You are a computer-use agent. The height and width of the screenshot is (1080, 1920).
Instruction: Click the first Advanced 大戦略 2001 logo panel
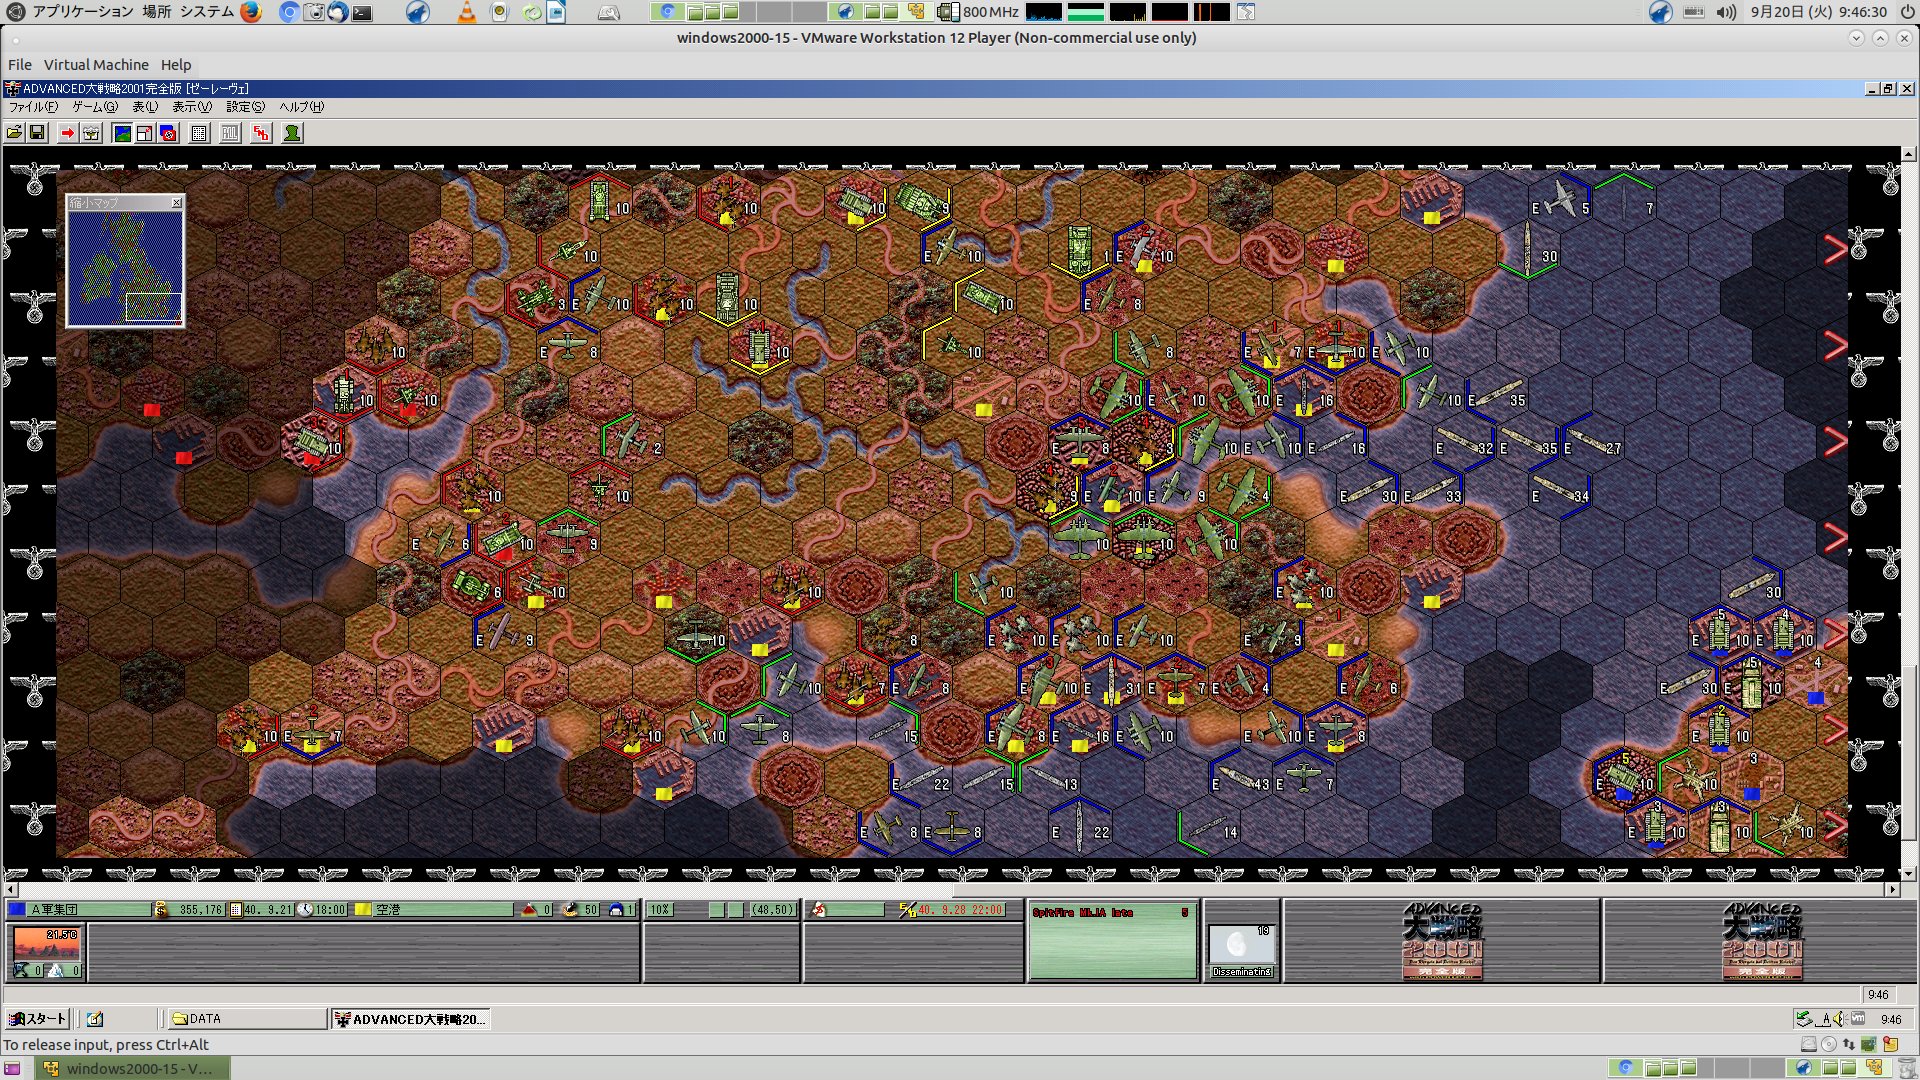1442,941
